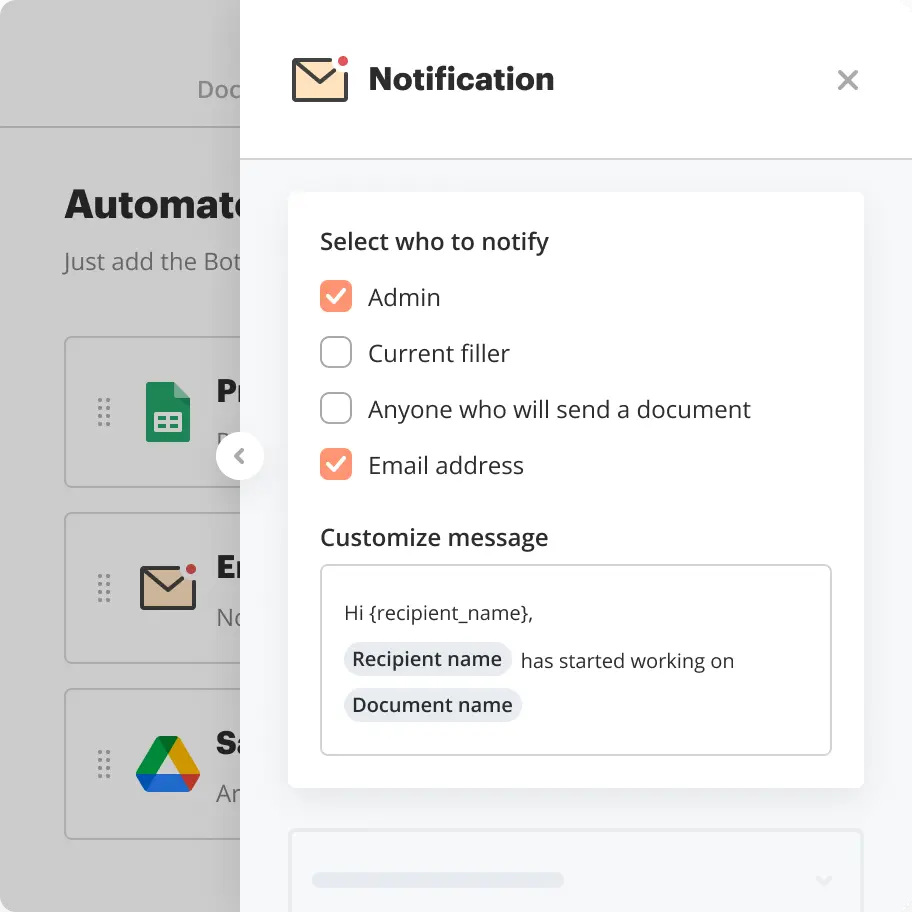Click the email envelope bot icon in the sidebar
Image resolution: width=912 pixels, height=912 pixels.
pyautogui.click(x=168, y=588)
